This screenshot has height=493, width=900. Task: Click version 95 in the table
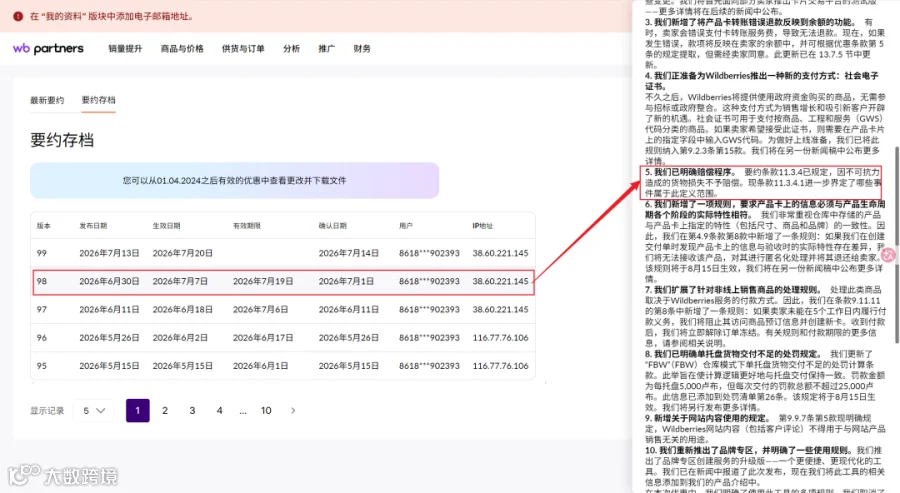point(42,366)
